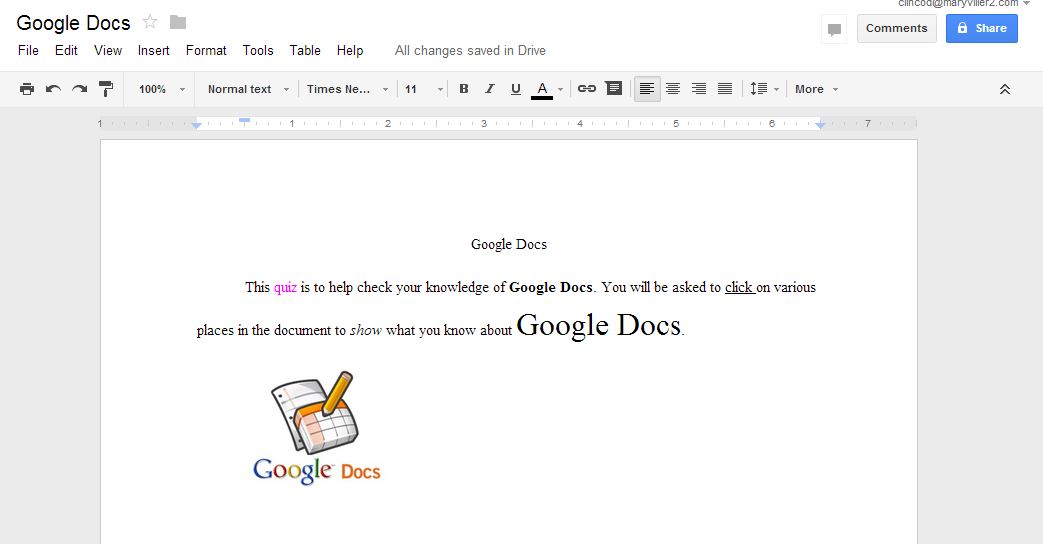1043x544 pixels.
Task: Open the Tools menu
Action: [258, 51]
